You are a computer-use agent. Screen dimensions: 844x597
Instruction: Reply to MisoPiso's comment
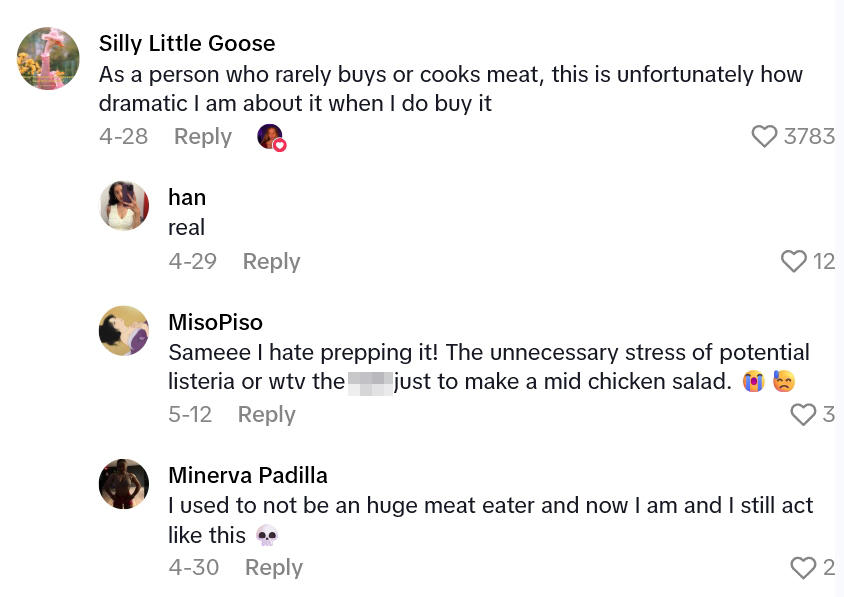(266, 414)
